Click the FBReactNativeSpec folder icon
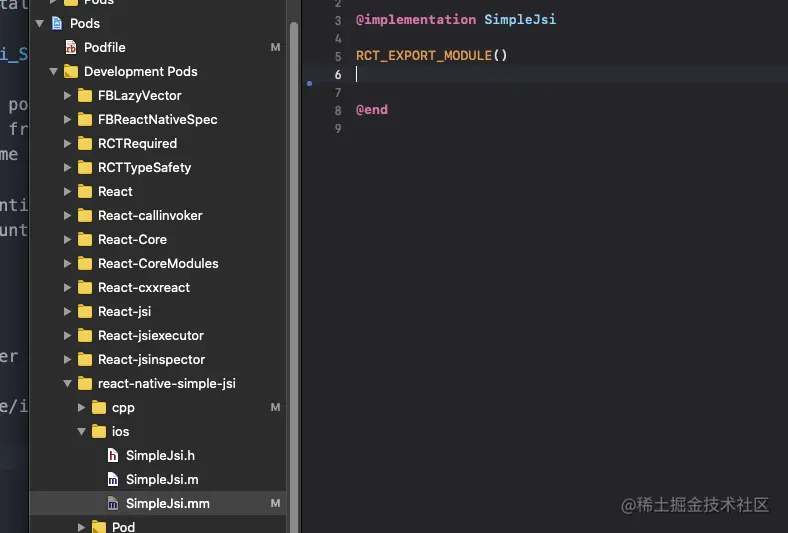This screenshot has width=788, height=533. 85,120
